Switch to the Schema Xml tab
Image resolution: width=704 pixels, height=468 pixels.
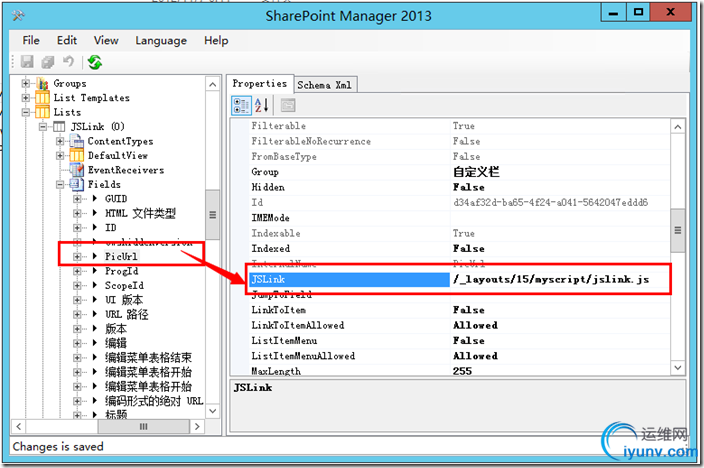(325, 85)
